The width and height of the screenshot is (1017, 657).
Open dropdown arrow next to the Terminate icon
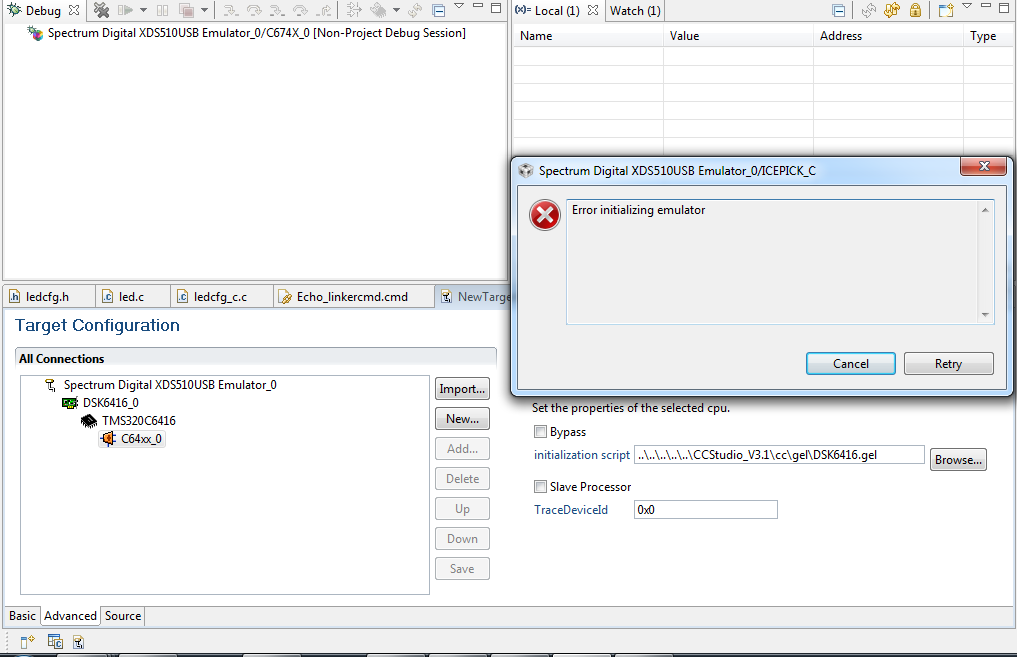pyautogui.click(x=204, y=10)
